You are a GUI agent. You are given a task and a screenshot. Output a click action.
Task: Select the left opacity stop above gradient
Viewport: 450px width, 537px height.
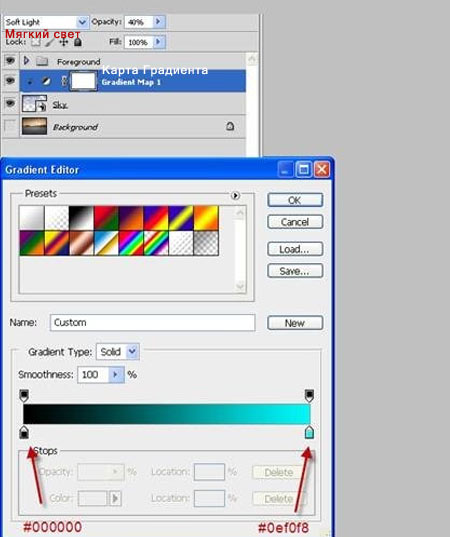(24, 395)
